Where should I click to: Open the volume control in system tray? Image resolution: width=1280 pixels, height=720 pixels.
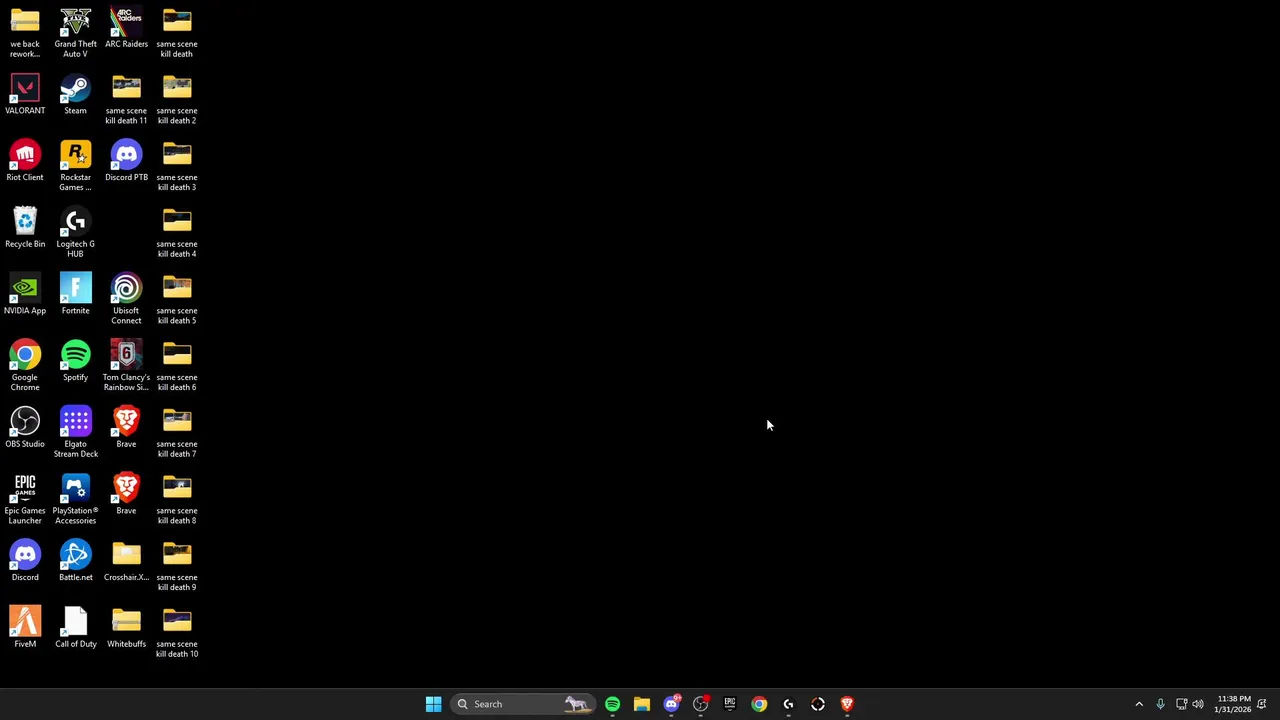tap(1198, 704)
